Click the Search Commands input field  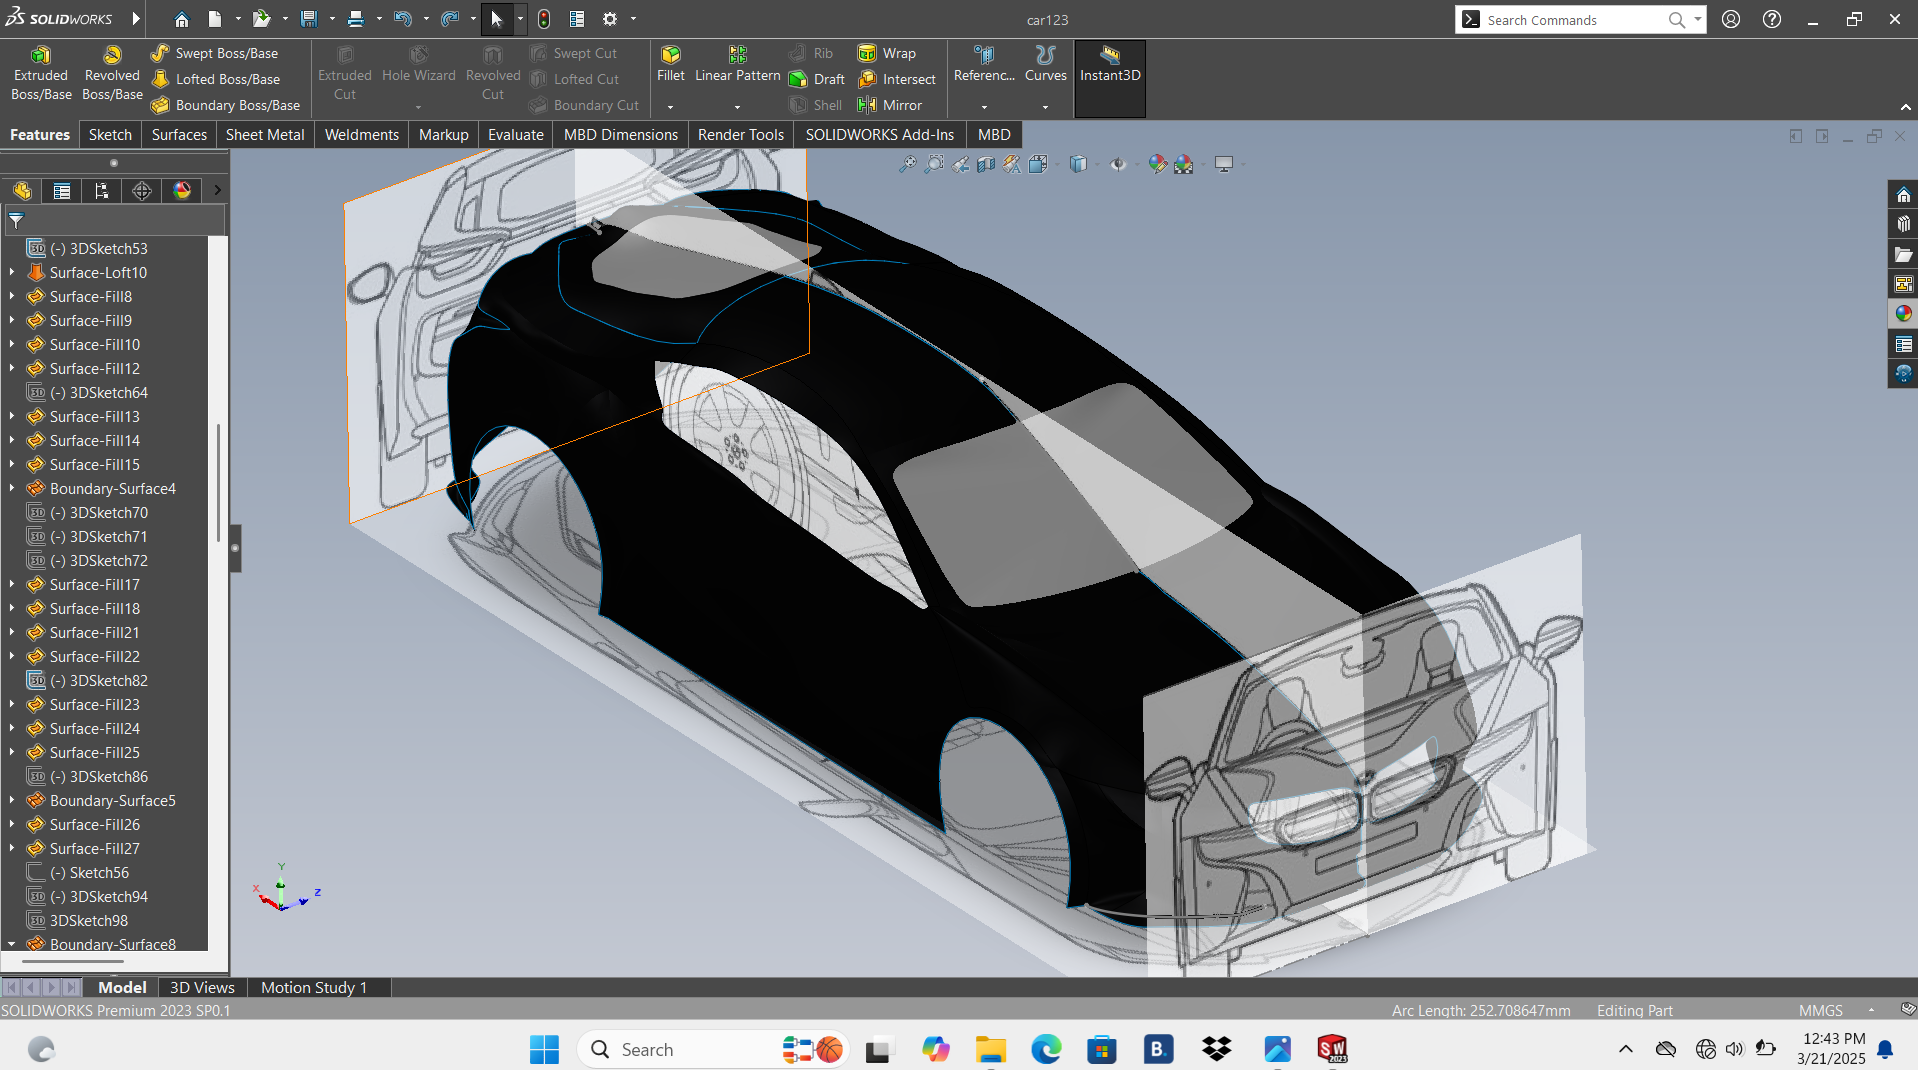(x=1570, y=19)
